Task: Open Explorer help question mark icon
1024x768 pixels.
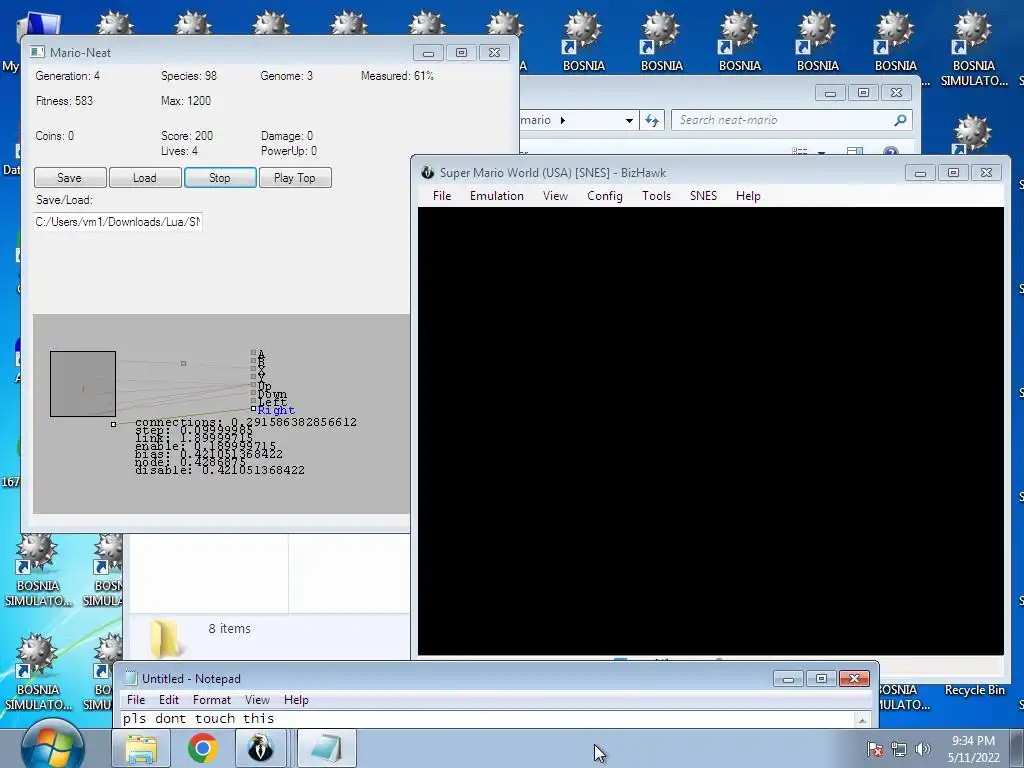Action: tap(890, 152)
